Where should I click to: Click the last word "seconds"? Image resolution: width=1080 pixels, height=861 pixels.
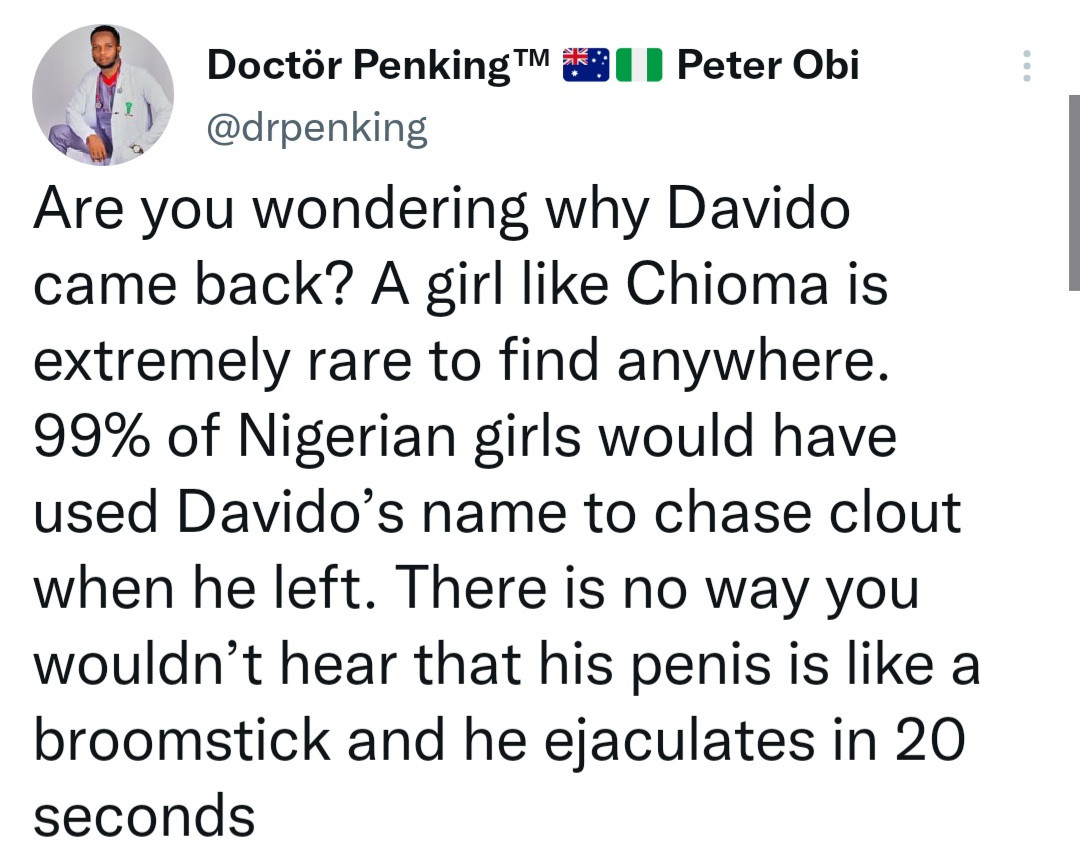pyautogui.click(x=144, y=816)
